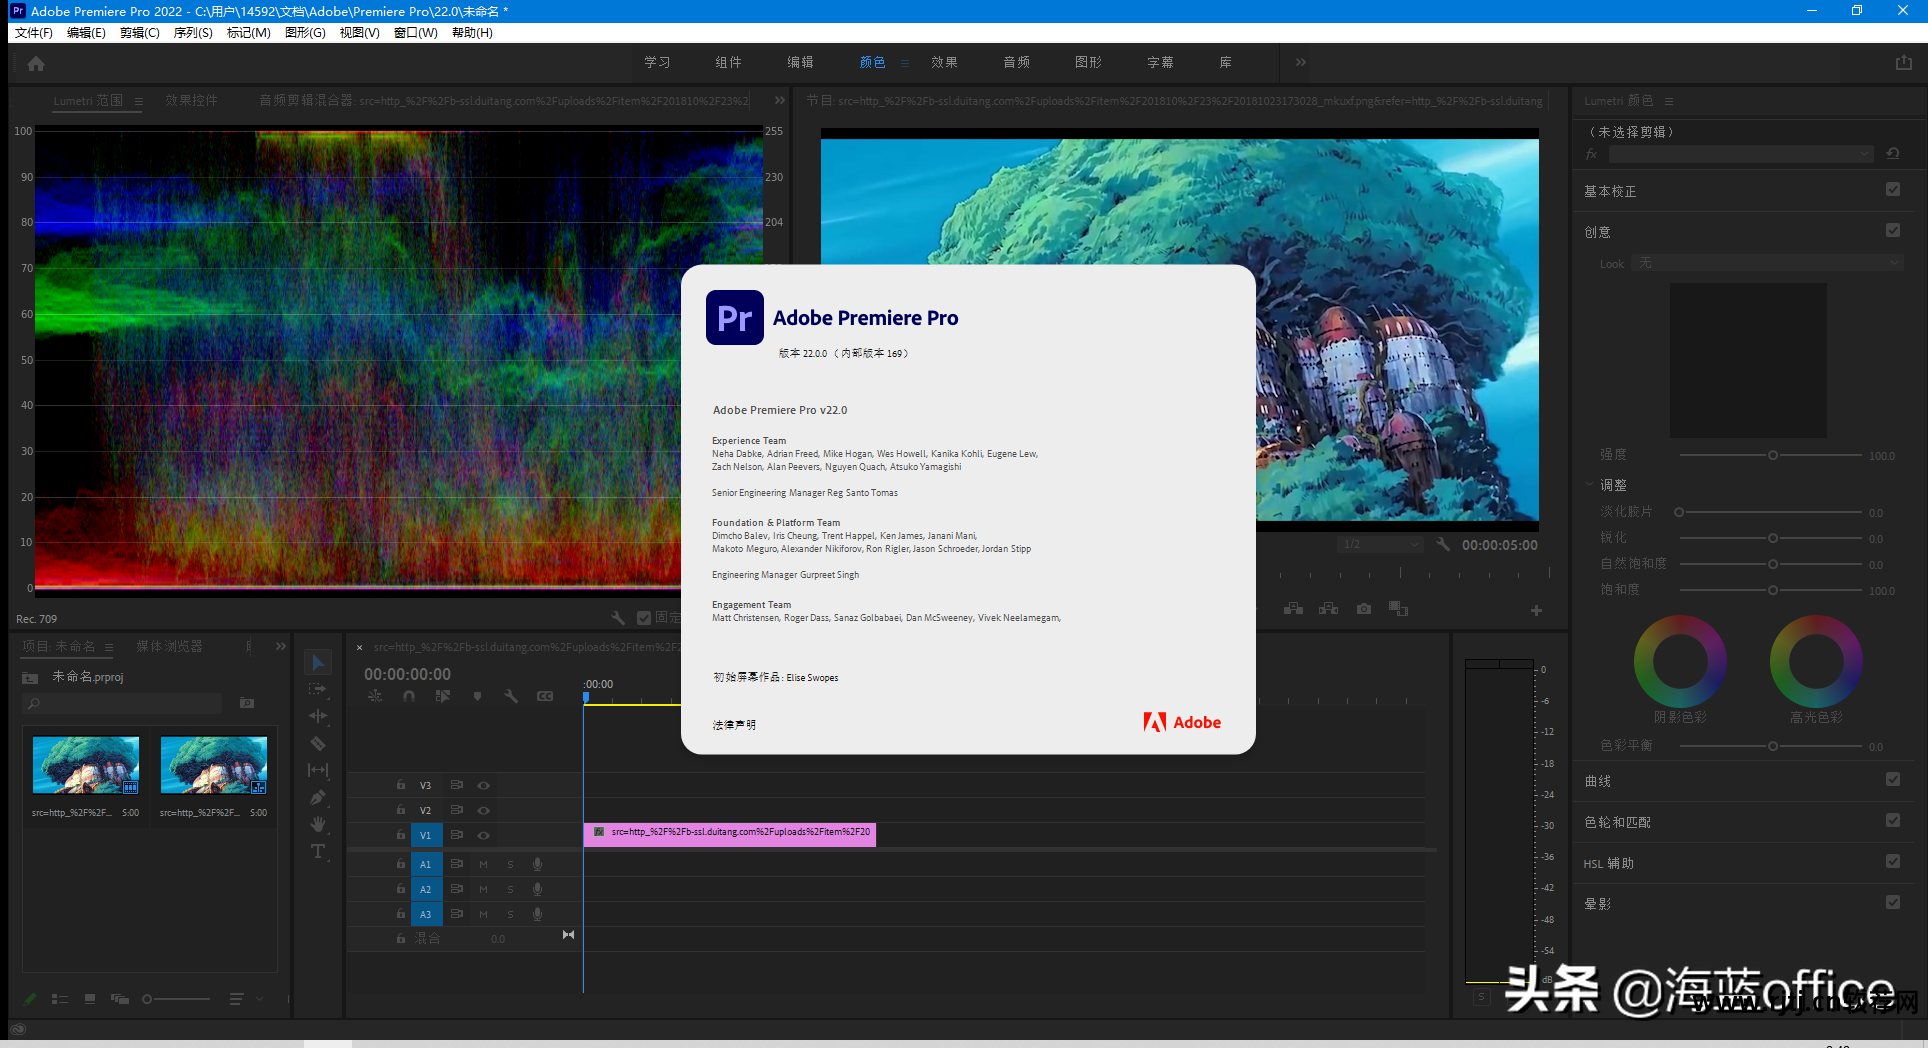
Task: Select the Ripple Edit tool
Action: pos(318,716)
